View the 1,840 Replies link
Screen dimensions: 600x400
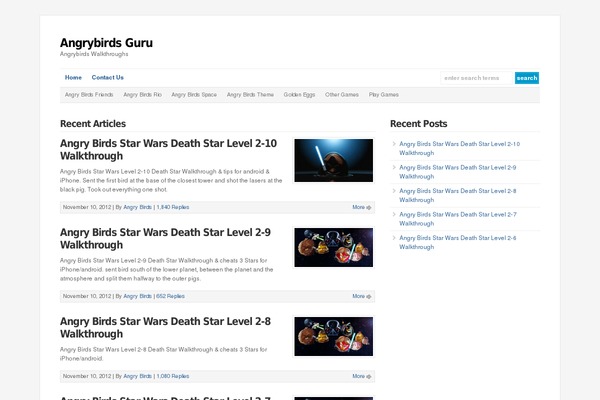pos(173,207)
